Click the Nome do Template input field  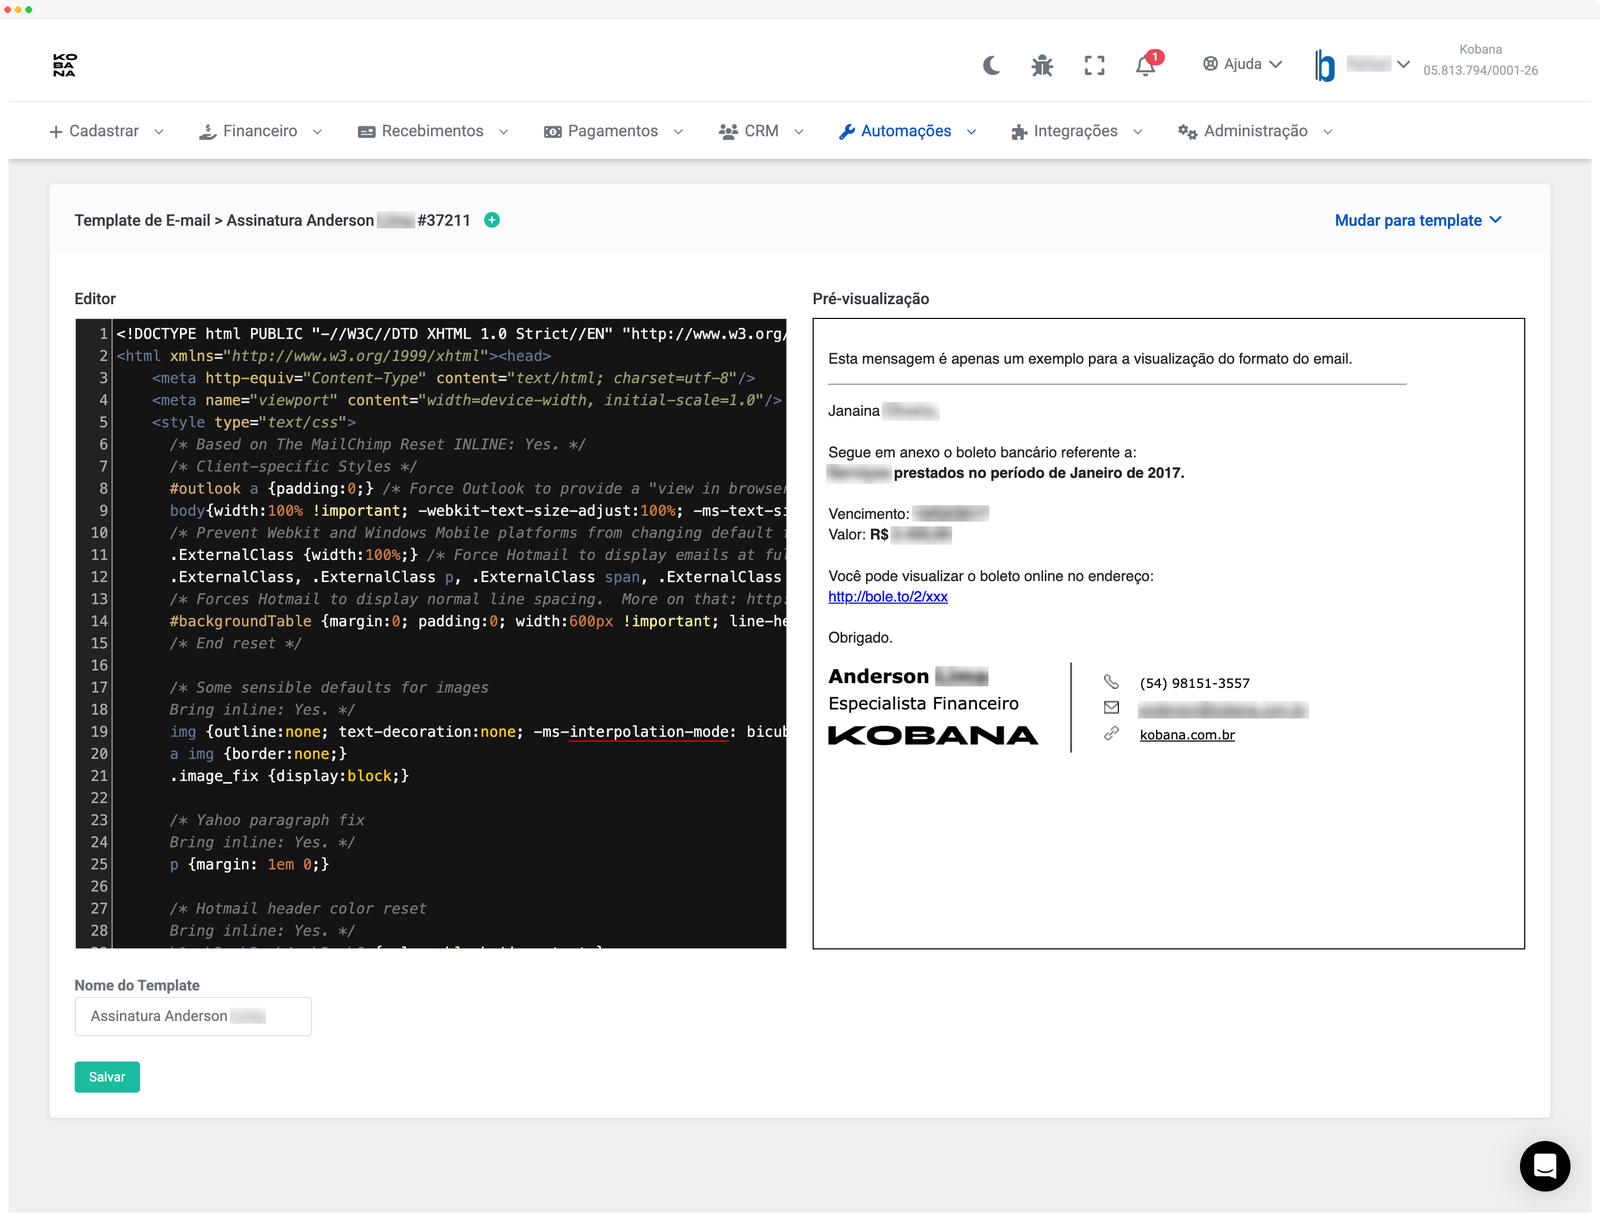pos(192,1016)
